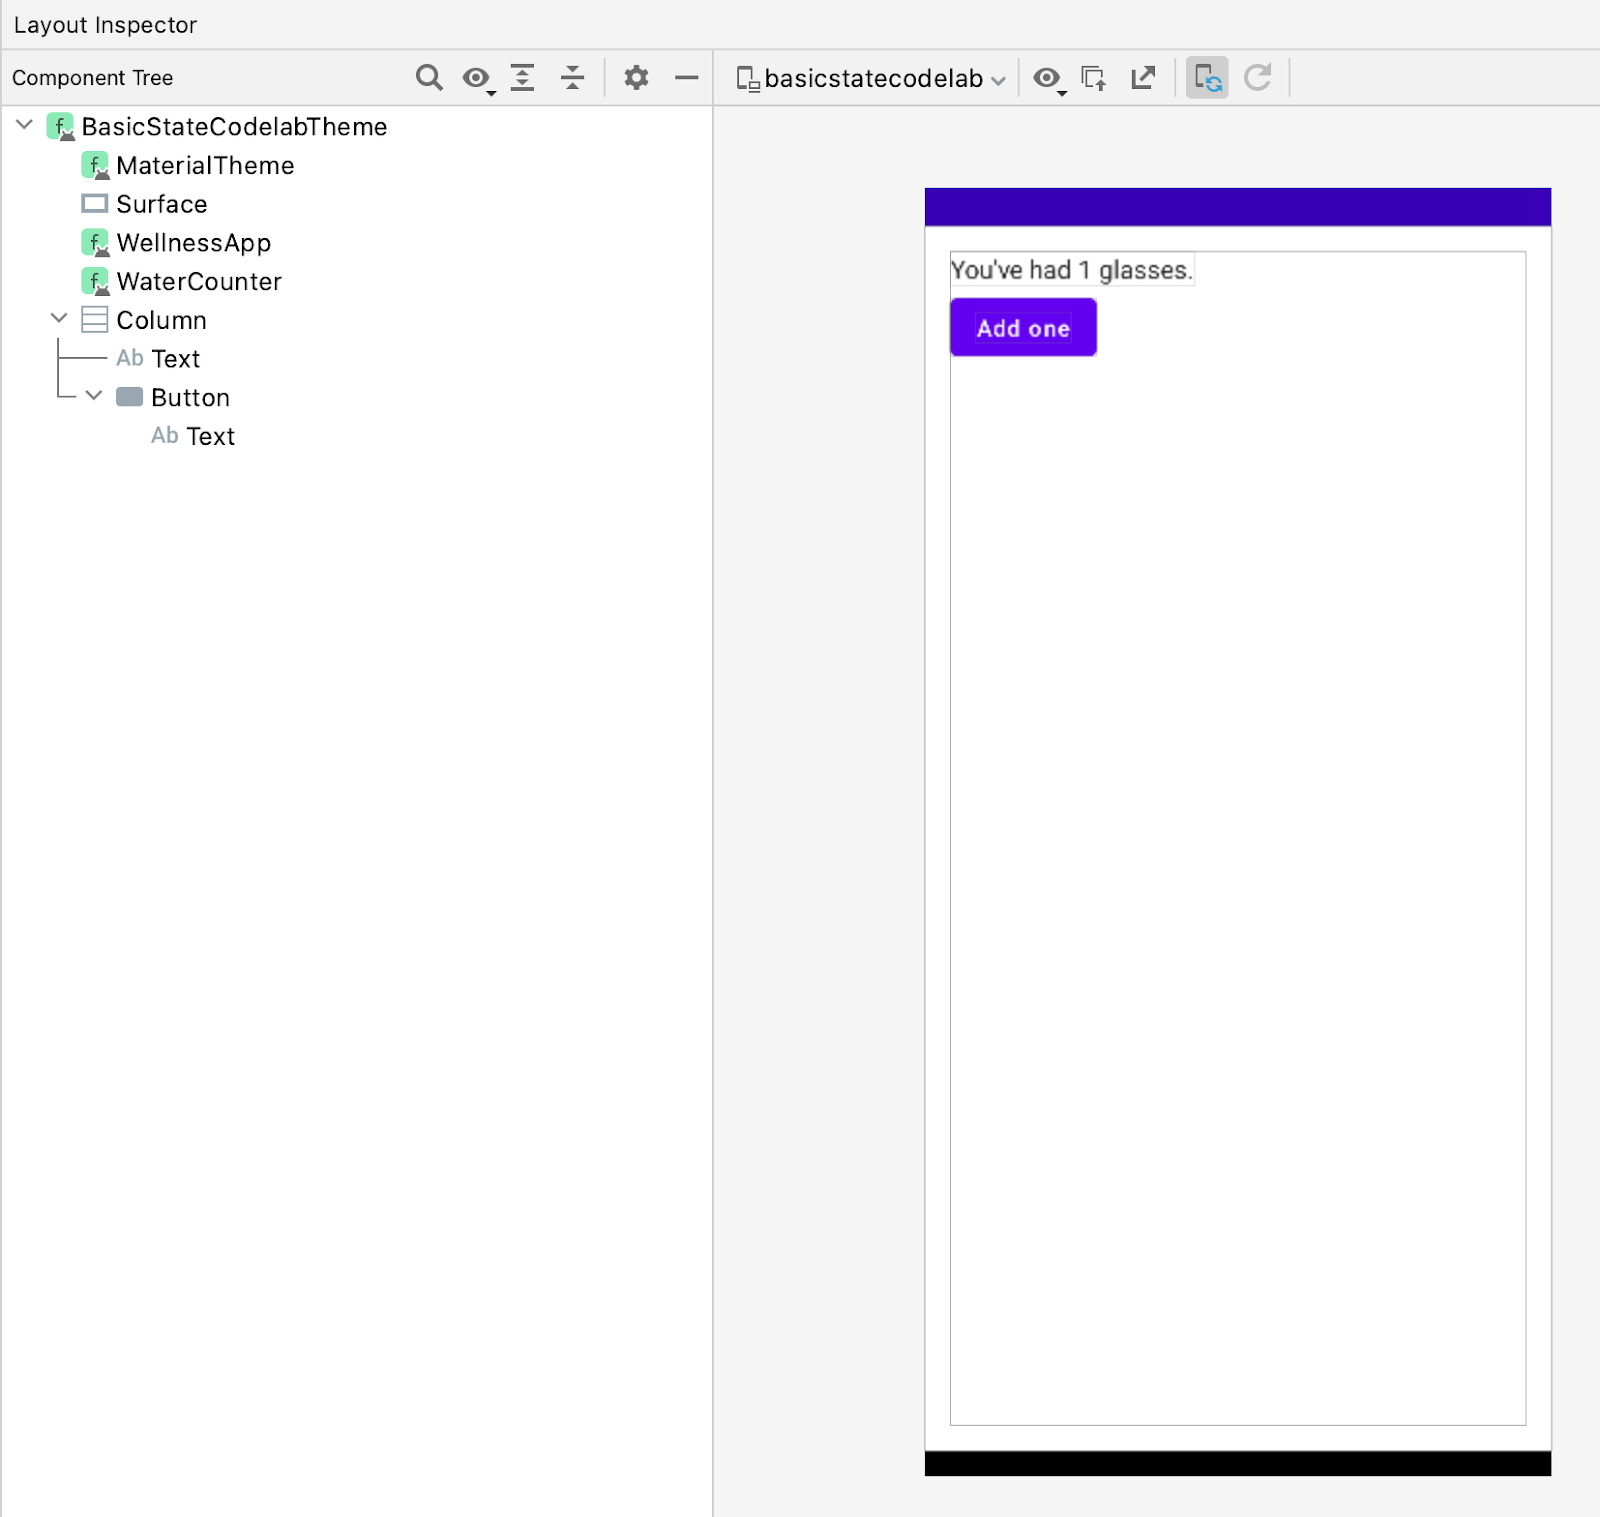Click the purple app bar in the preview
Image resolution: width=1600 pixels, height=1517 pixels.
click(1237, 205)
